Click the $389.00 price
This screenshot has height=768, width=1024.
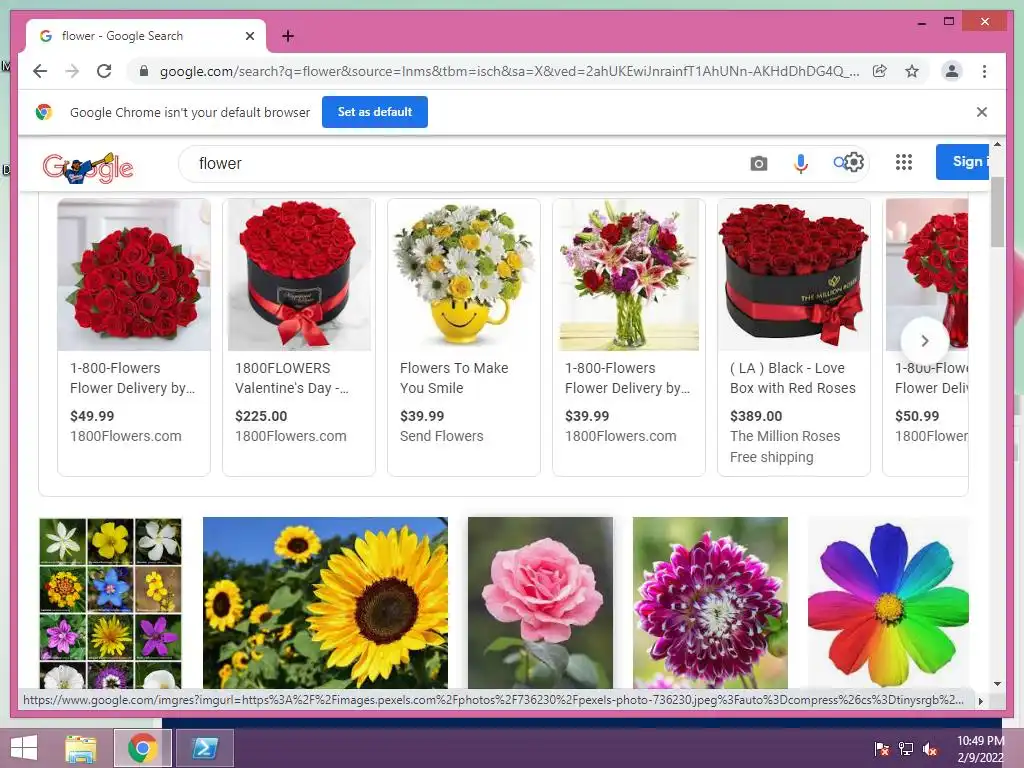coord(756,416)
